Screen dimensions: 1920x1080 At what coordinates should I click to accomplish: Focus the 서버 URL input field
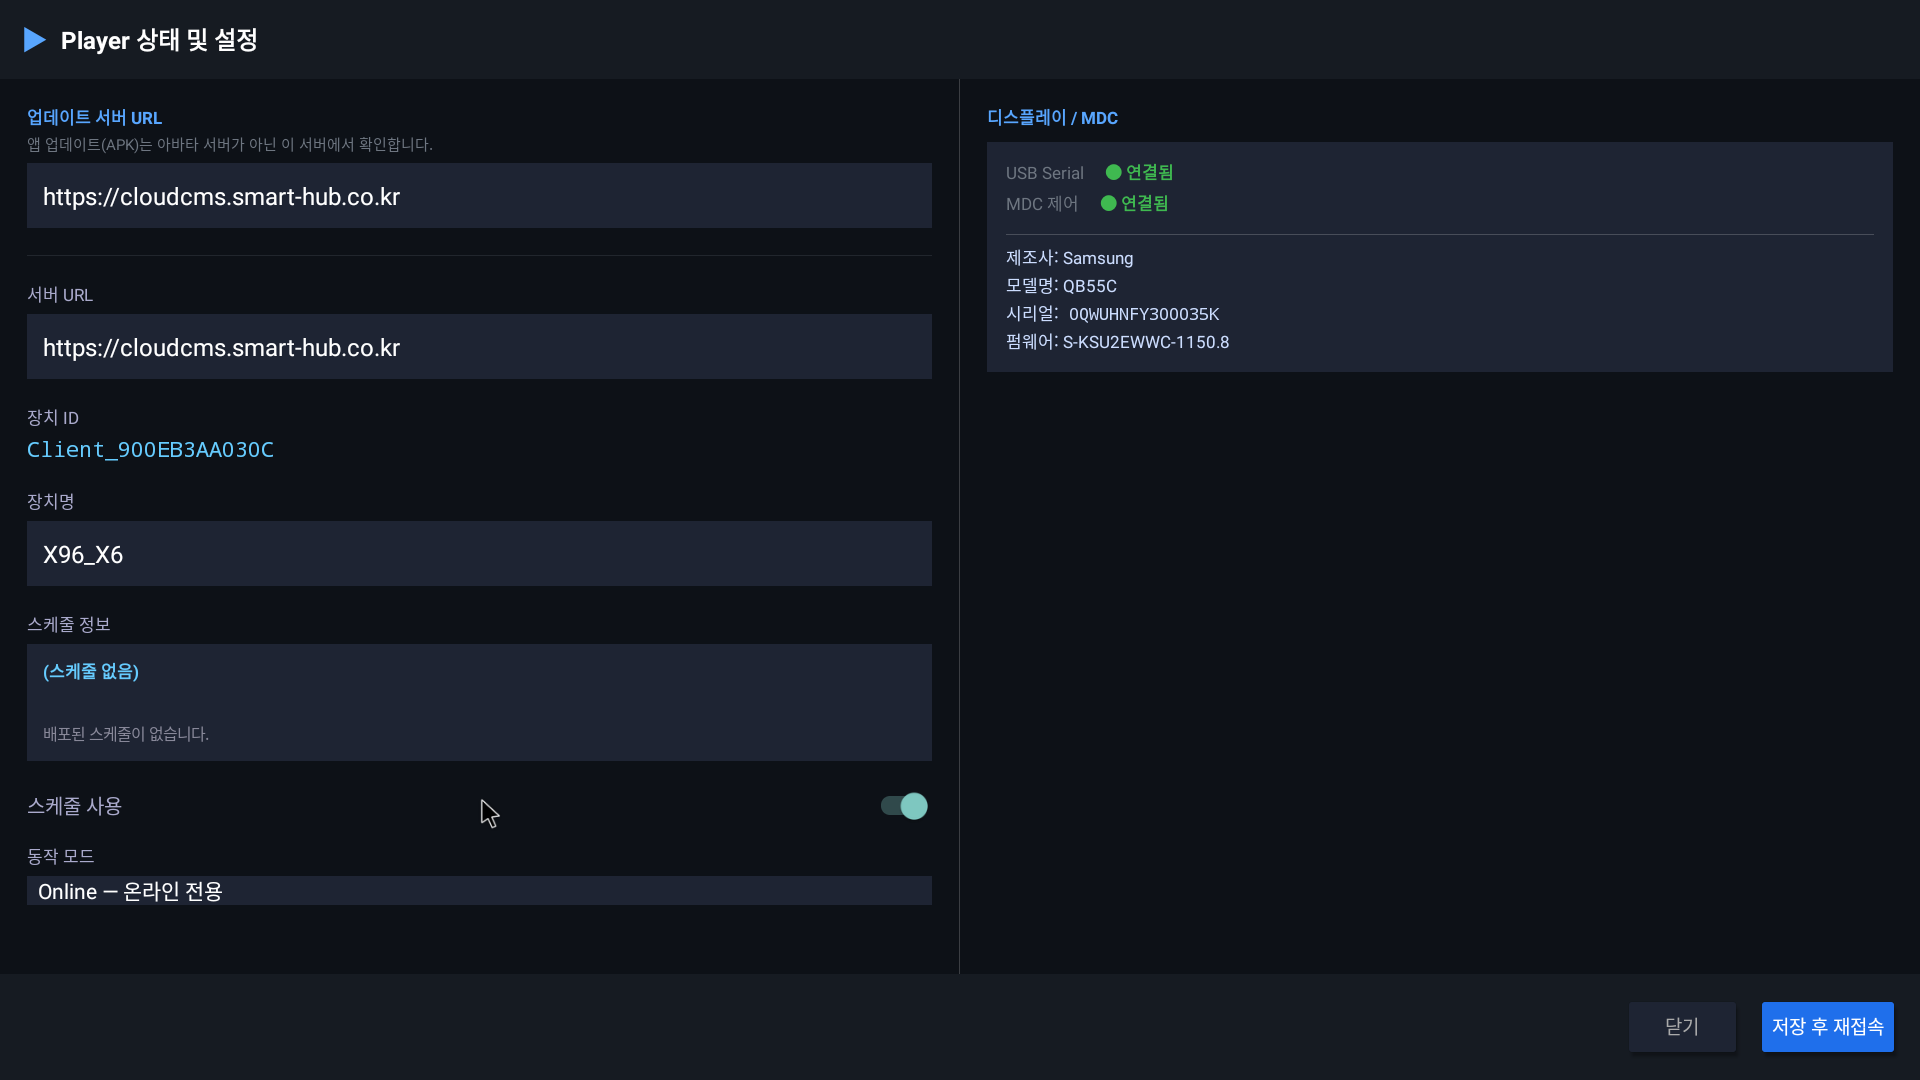(x=479, y=347)
